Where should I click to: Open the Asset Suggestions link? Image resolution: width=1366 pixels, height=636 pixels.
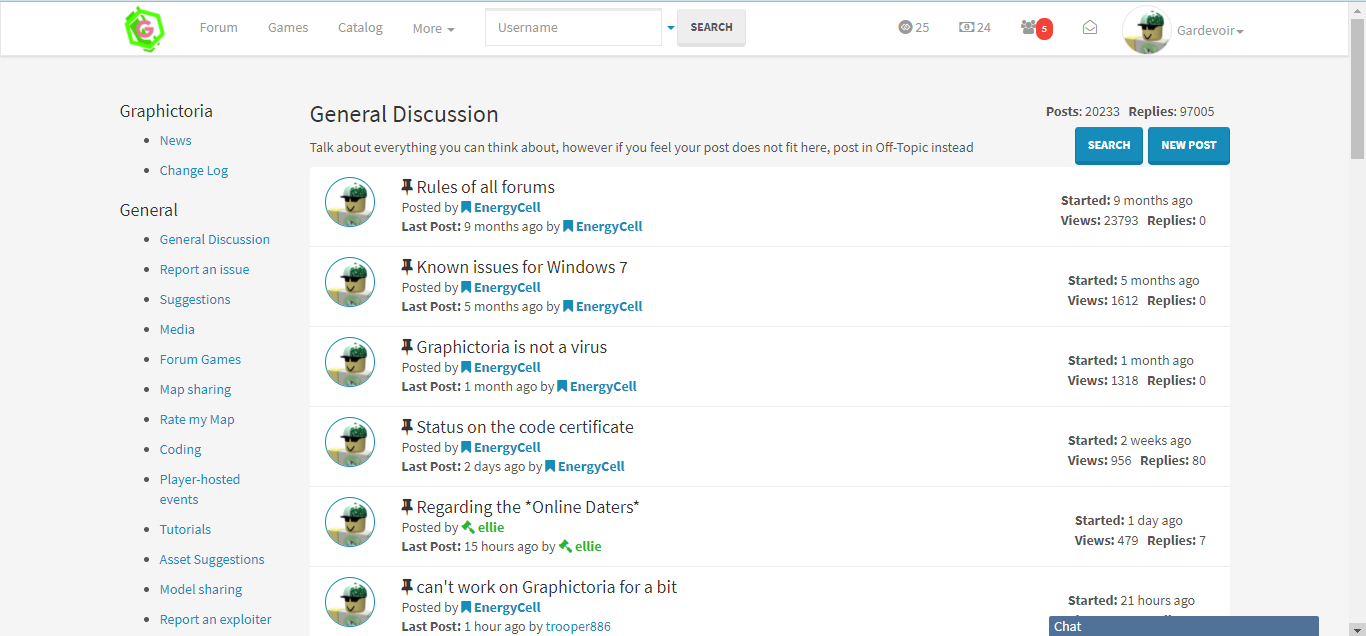(212, 560)
